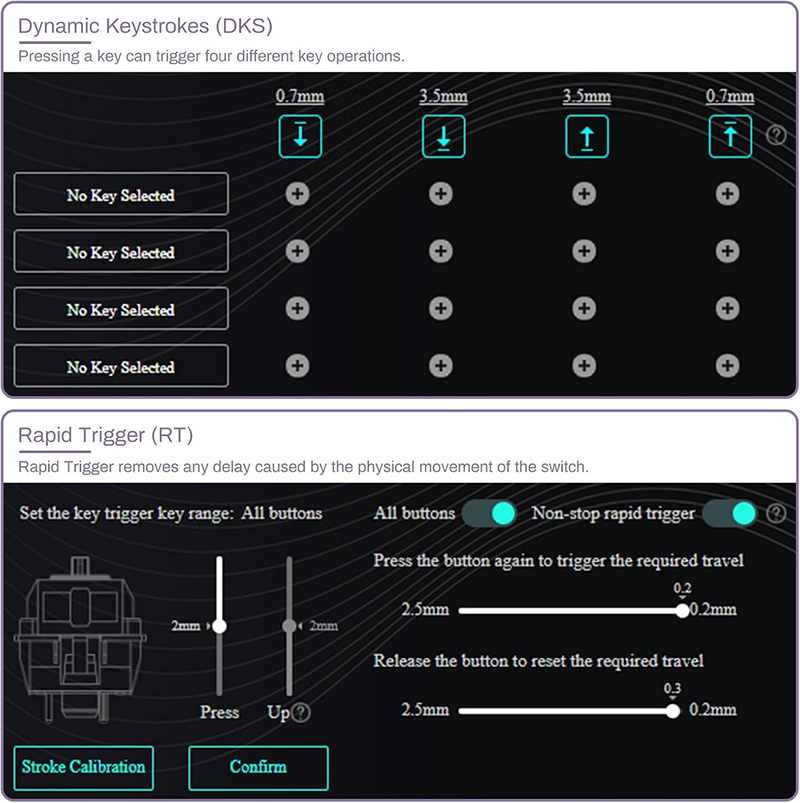Choose the third No Key Selected slot

tap(121, 309)
